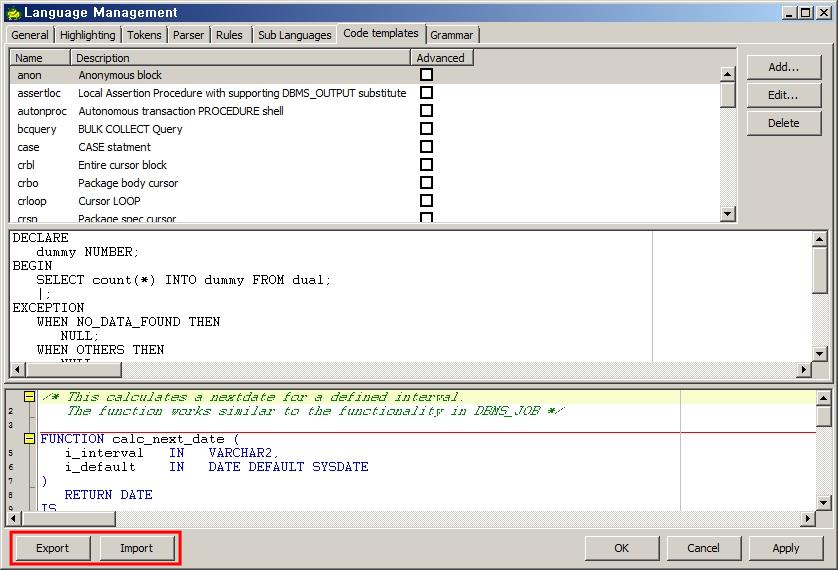Switch to the Highlighting tab
This screenshot has height=570, width=838.
pos(88,35)
